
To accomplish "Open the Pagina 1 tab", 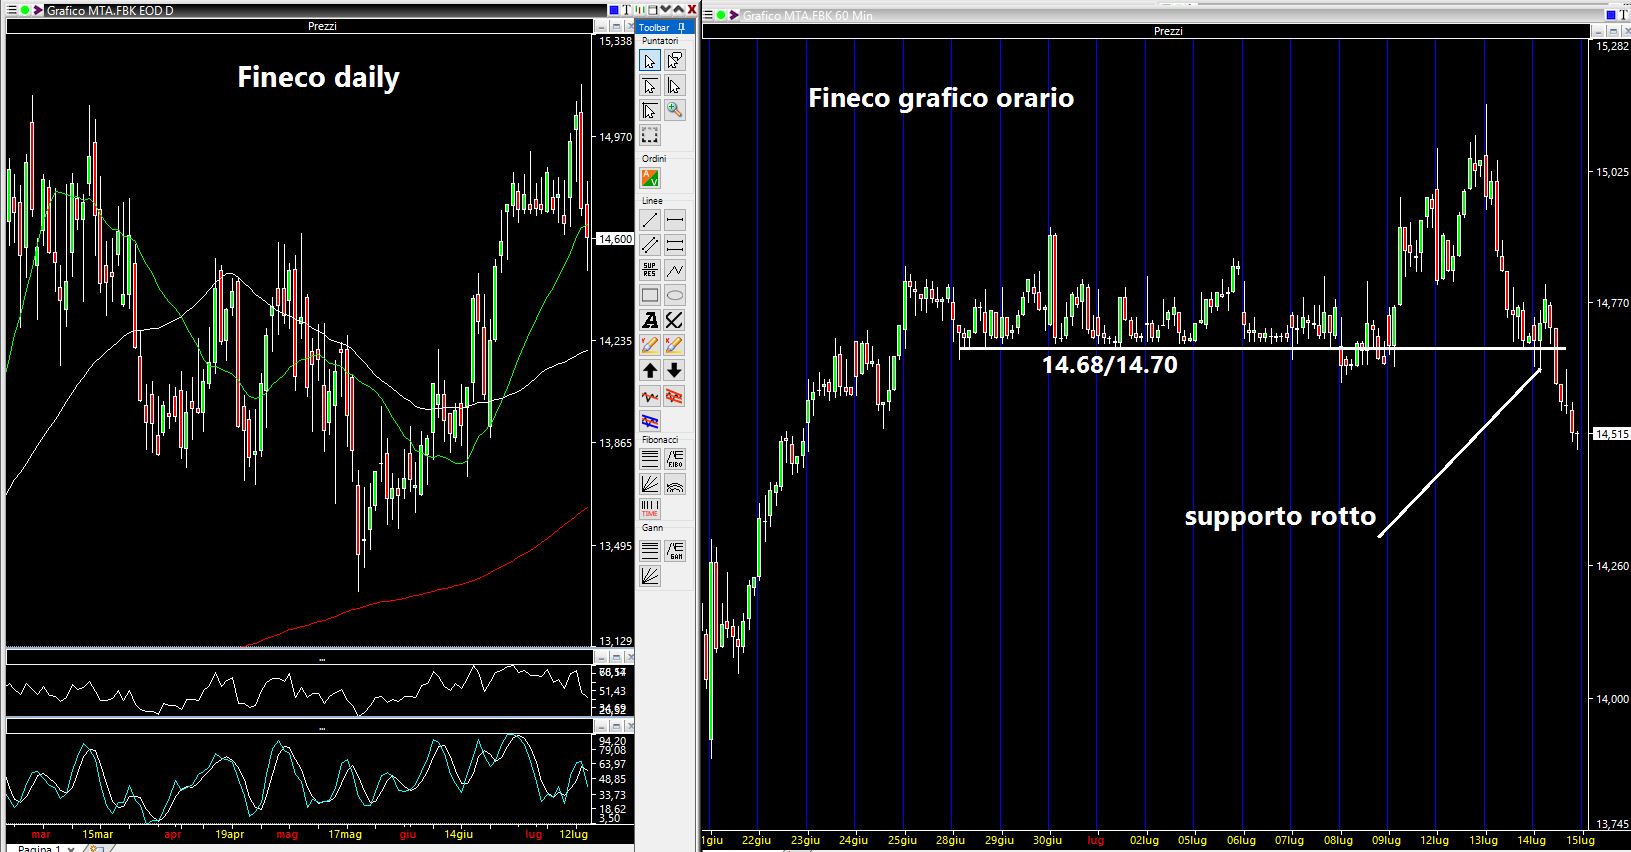I will coord(38,848).
